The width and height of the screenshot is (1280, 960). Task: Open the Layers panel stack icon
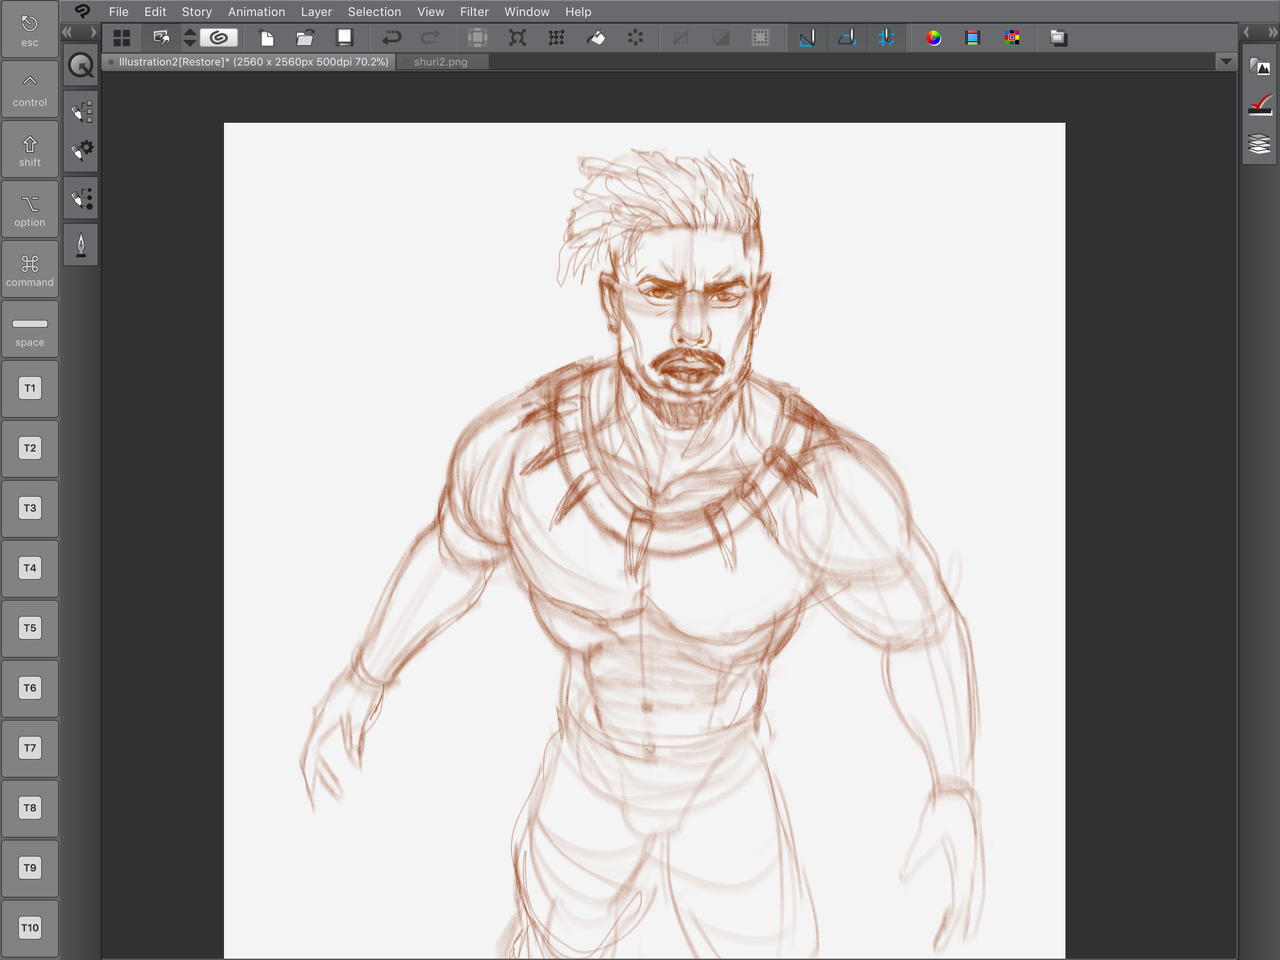1260,145
